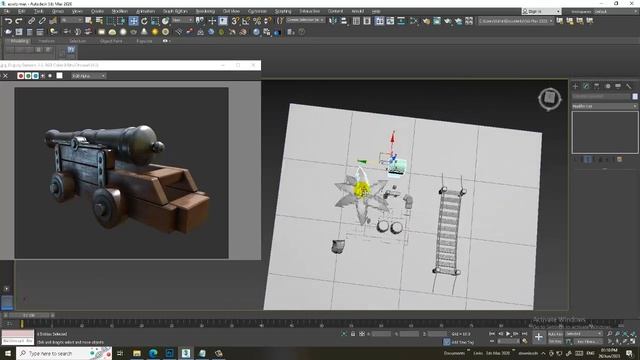
Task: Click the Mirror tool icon
Action: coord(333,21)
